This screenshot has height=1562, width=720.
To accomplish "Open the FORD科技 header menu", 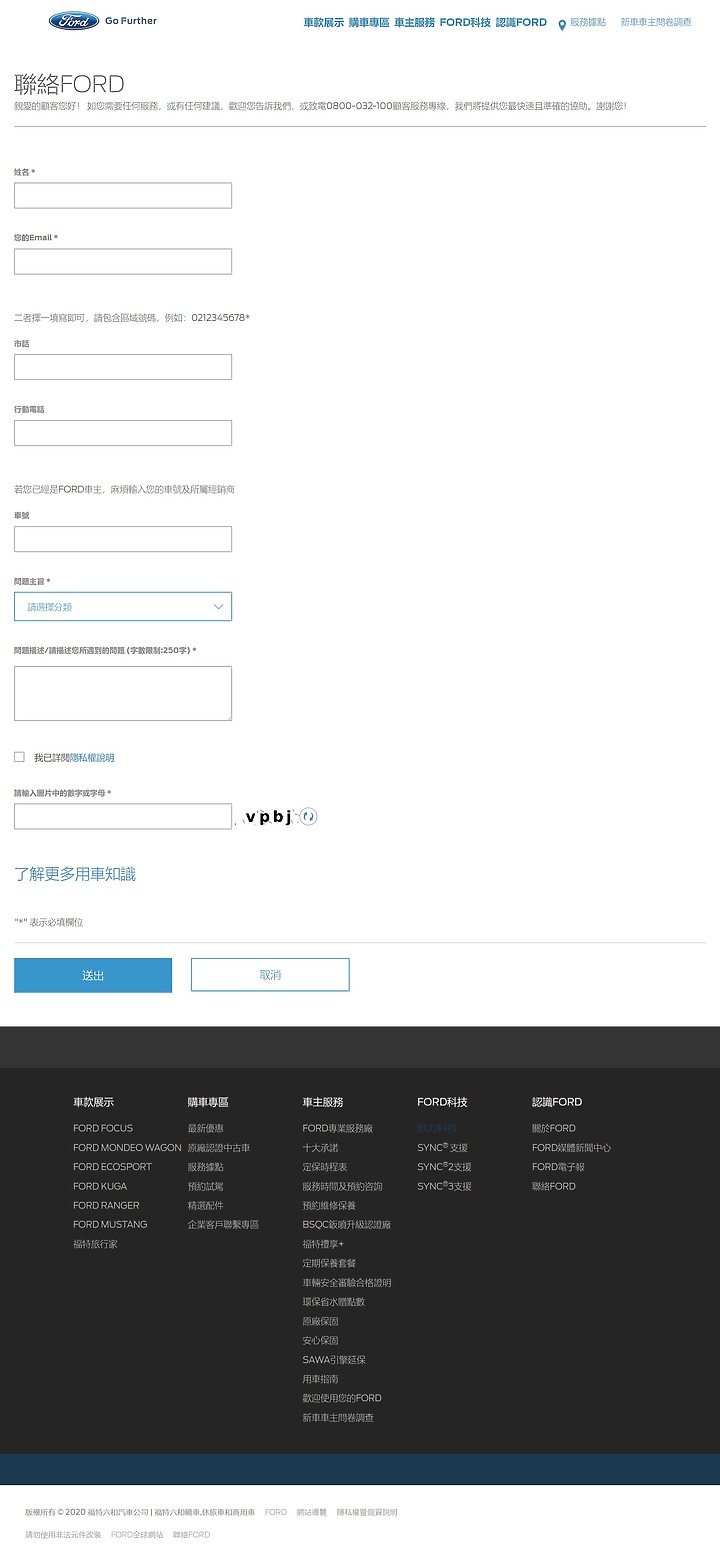I will [465, 22].
